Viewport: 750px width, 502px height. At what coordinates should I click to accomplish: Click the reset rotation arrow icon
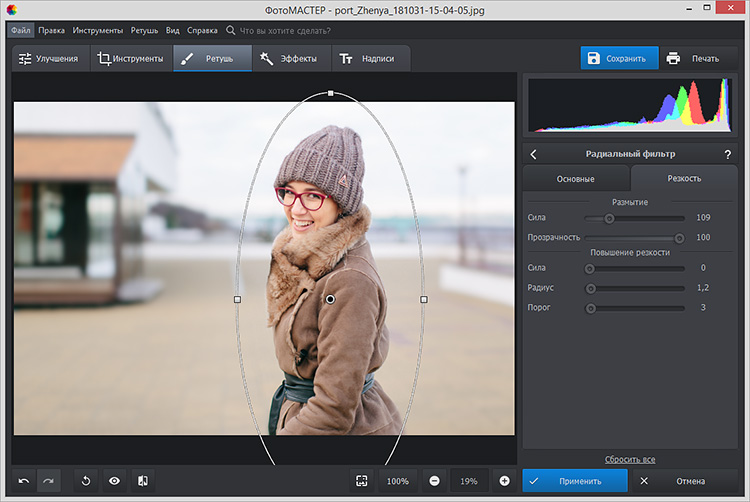point(86,481)
